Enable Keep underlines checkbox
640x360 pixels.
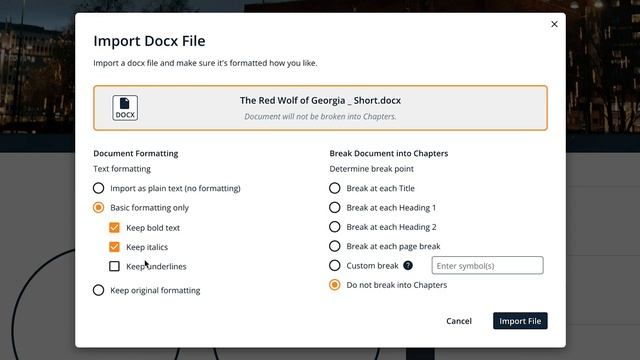click(114, 266)
